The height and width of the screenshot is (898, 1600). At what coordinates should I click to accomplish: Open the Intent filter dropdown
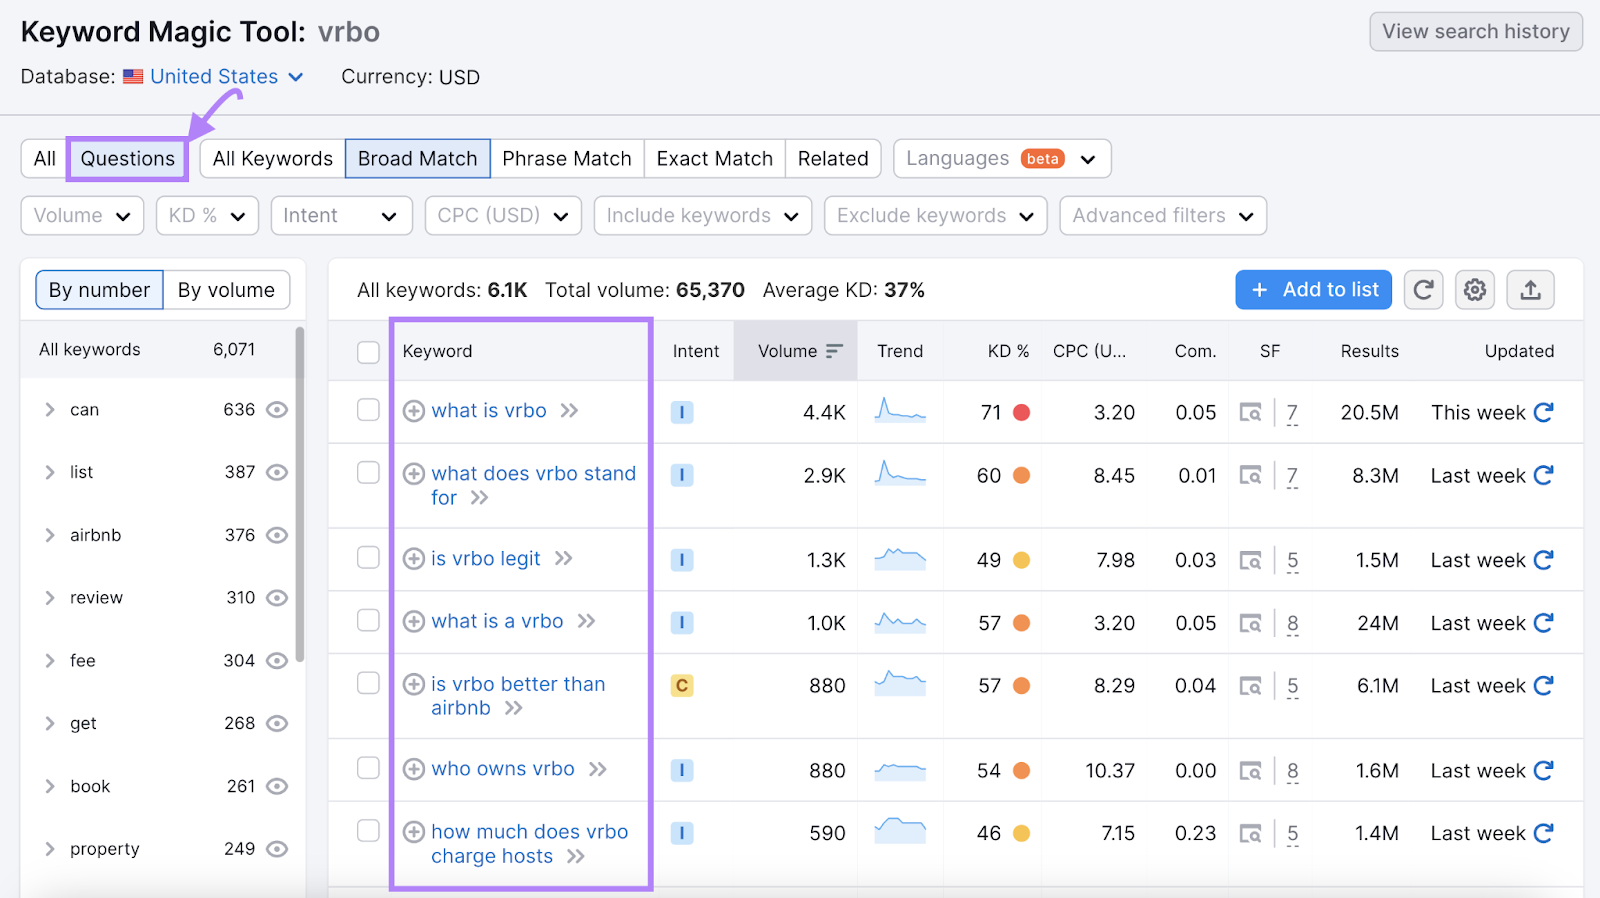(341, 216)
